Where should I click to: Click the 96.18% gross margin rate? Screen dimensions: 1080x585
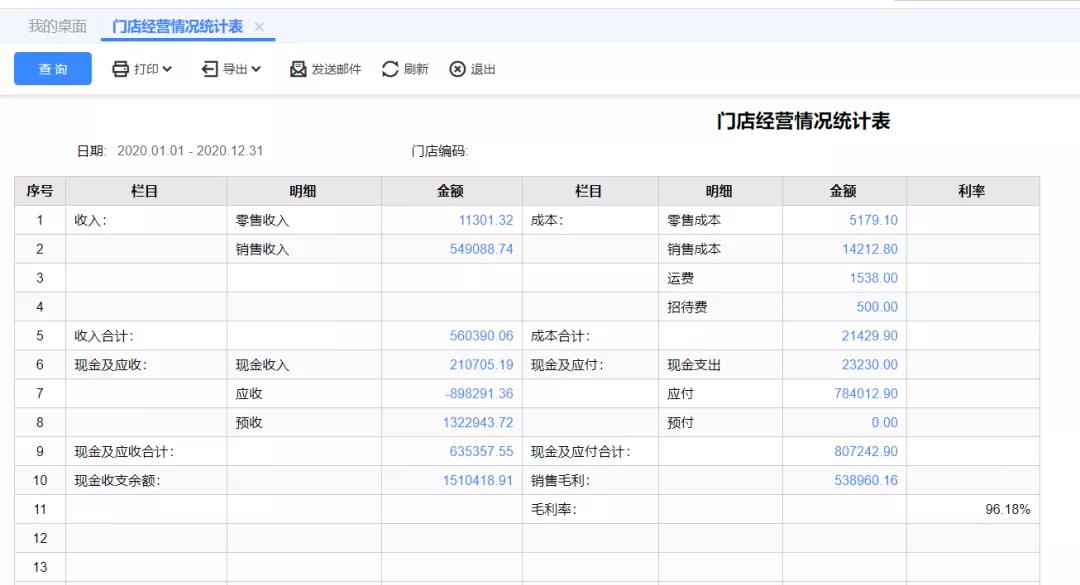coord(1008,510)
